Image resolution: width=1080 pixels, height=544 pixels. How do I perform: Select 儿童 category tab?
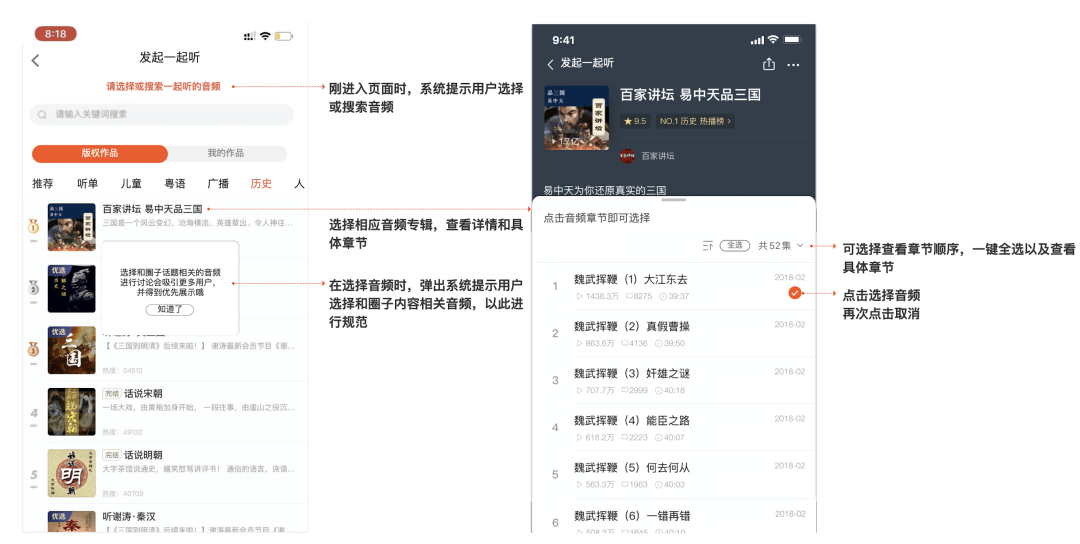point(131,183)
